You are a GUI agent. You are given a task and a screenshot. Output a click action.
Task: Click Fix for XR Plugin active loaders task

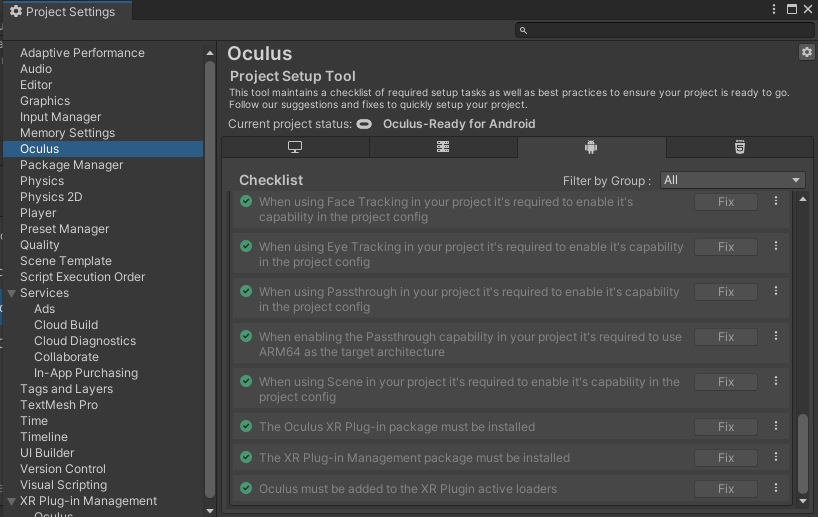click(x=726, y=489)
